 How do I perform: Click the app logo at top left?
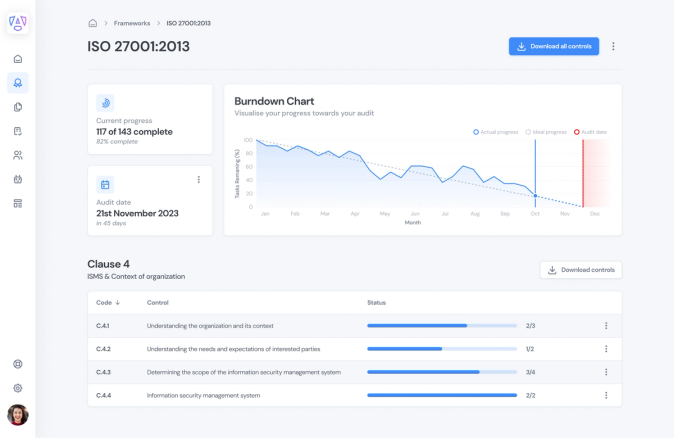point(18,22)
